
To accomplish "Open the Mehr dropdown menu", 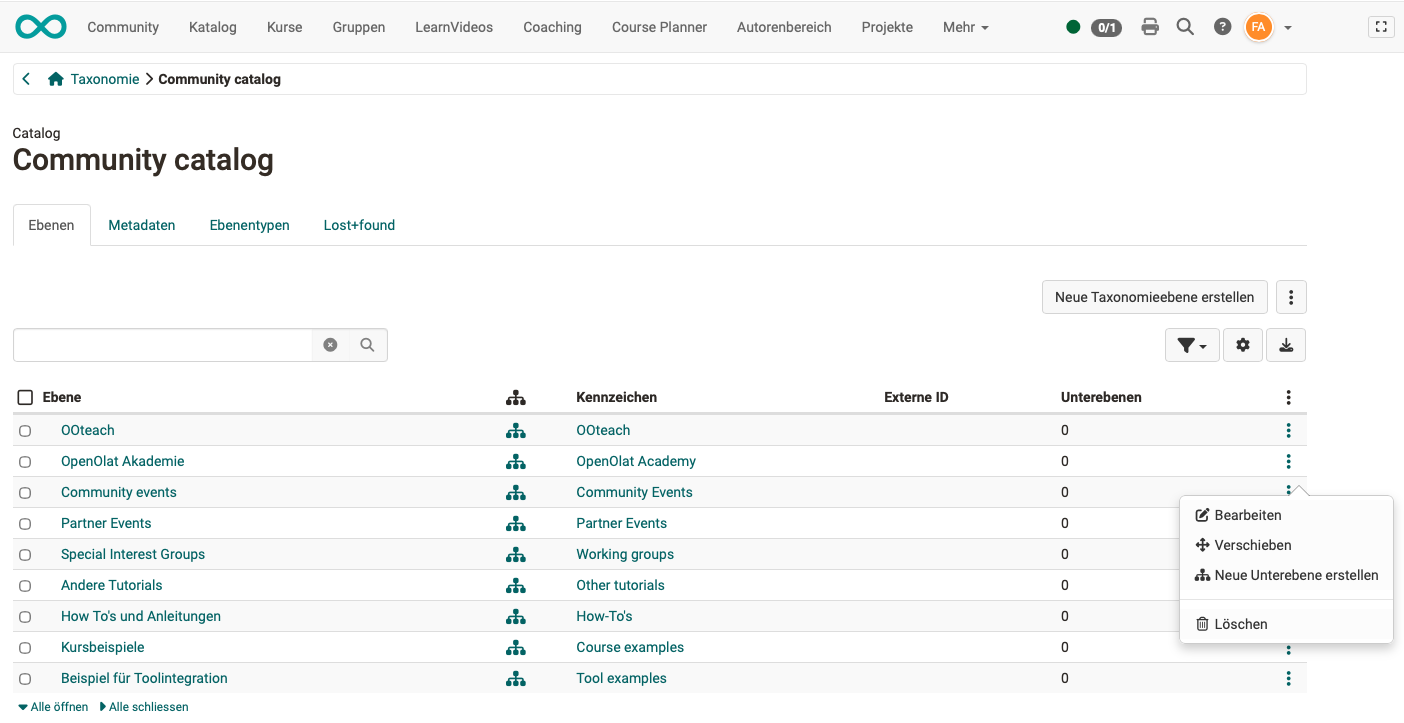I will click(963, 27).
